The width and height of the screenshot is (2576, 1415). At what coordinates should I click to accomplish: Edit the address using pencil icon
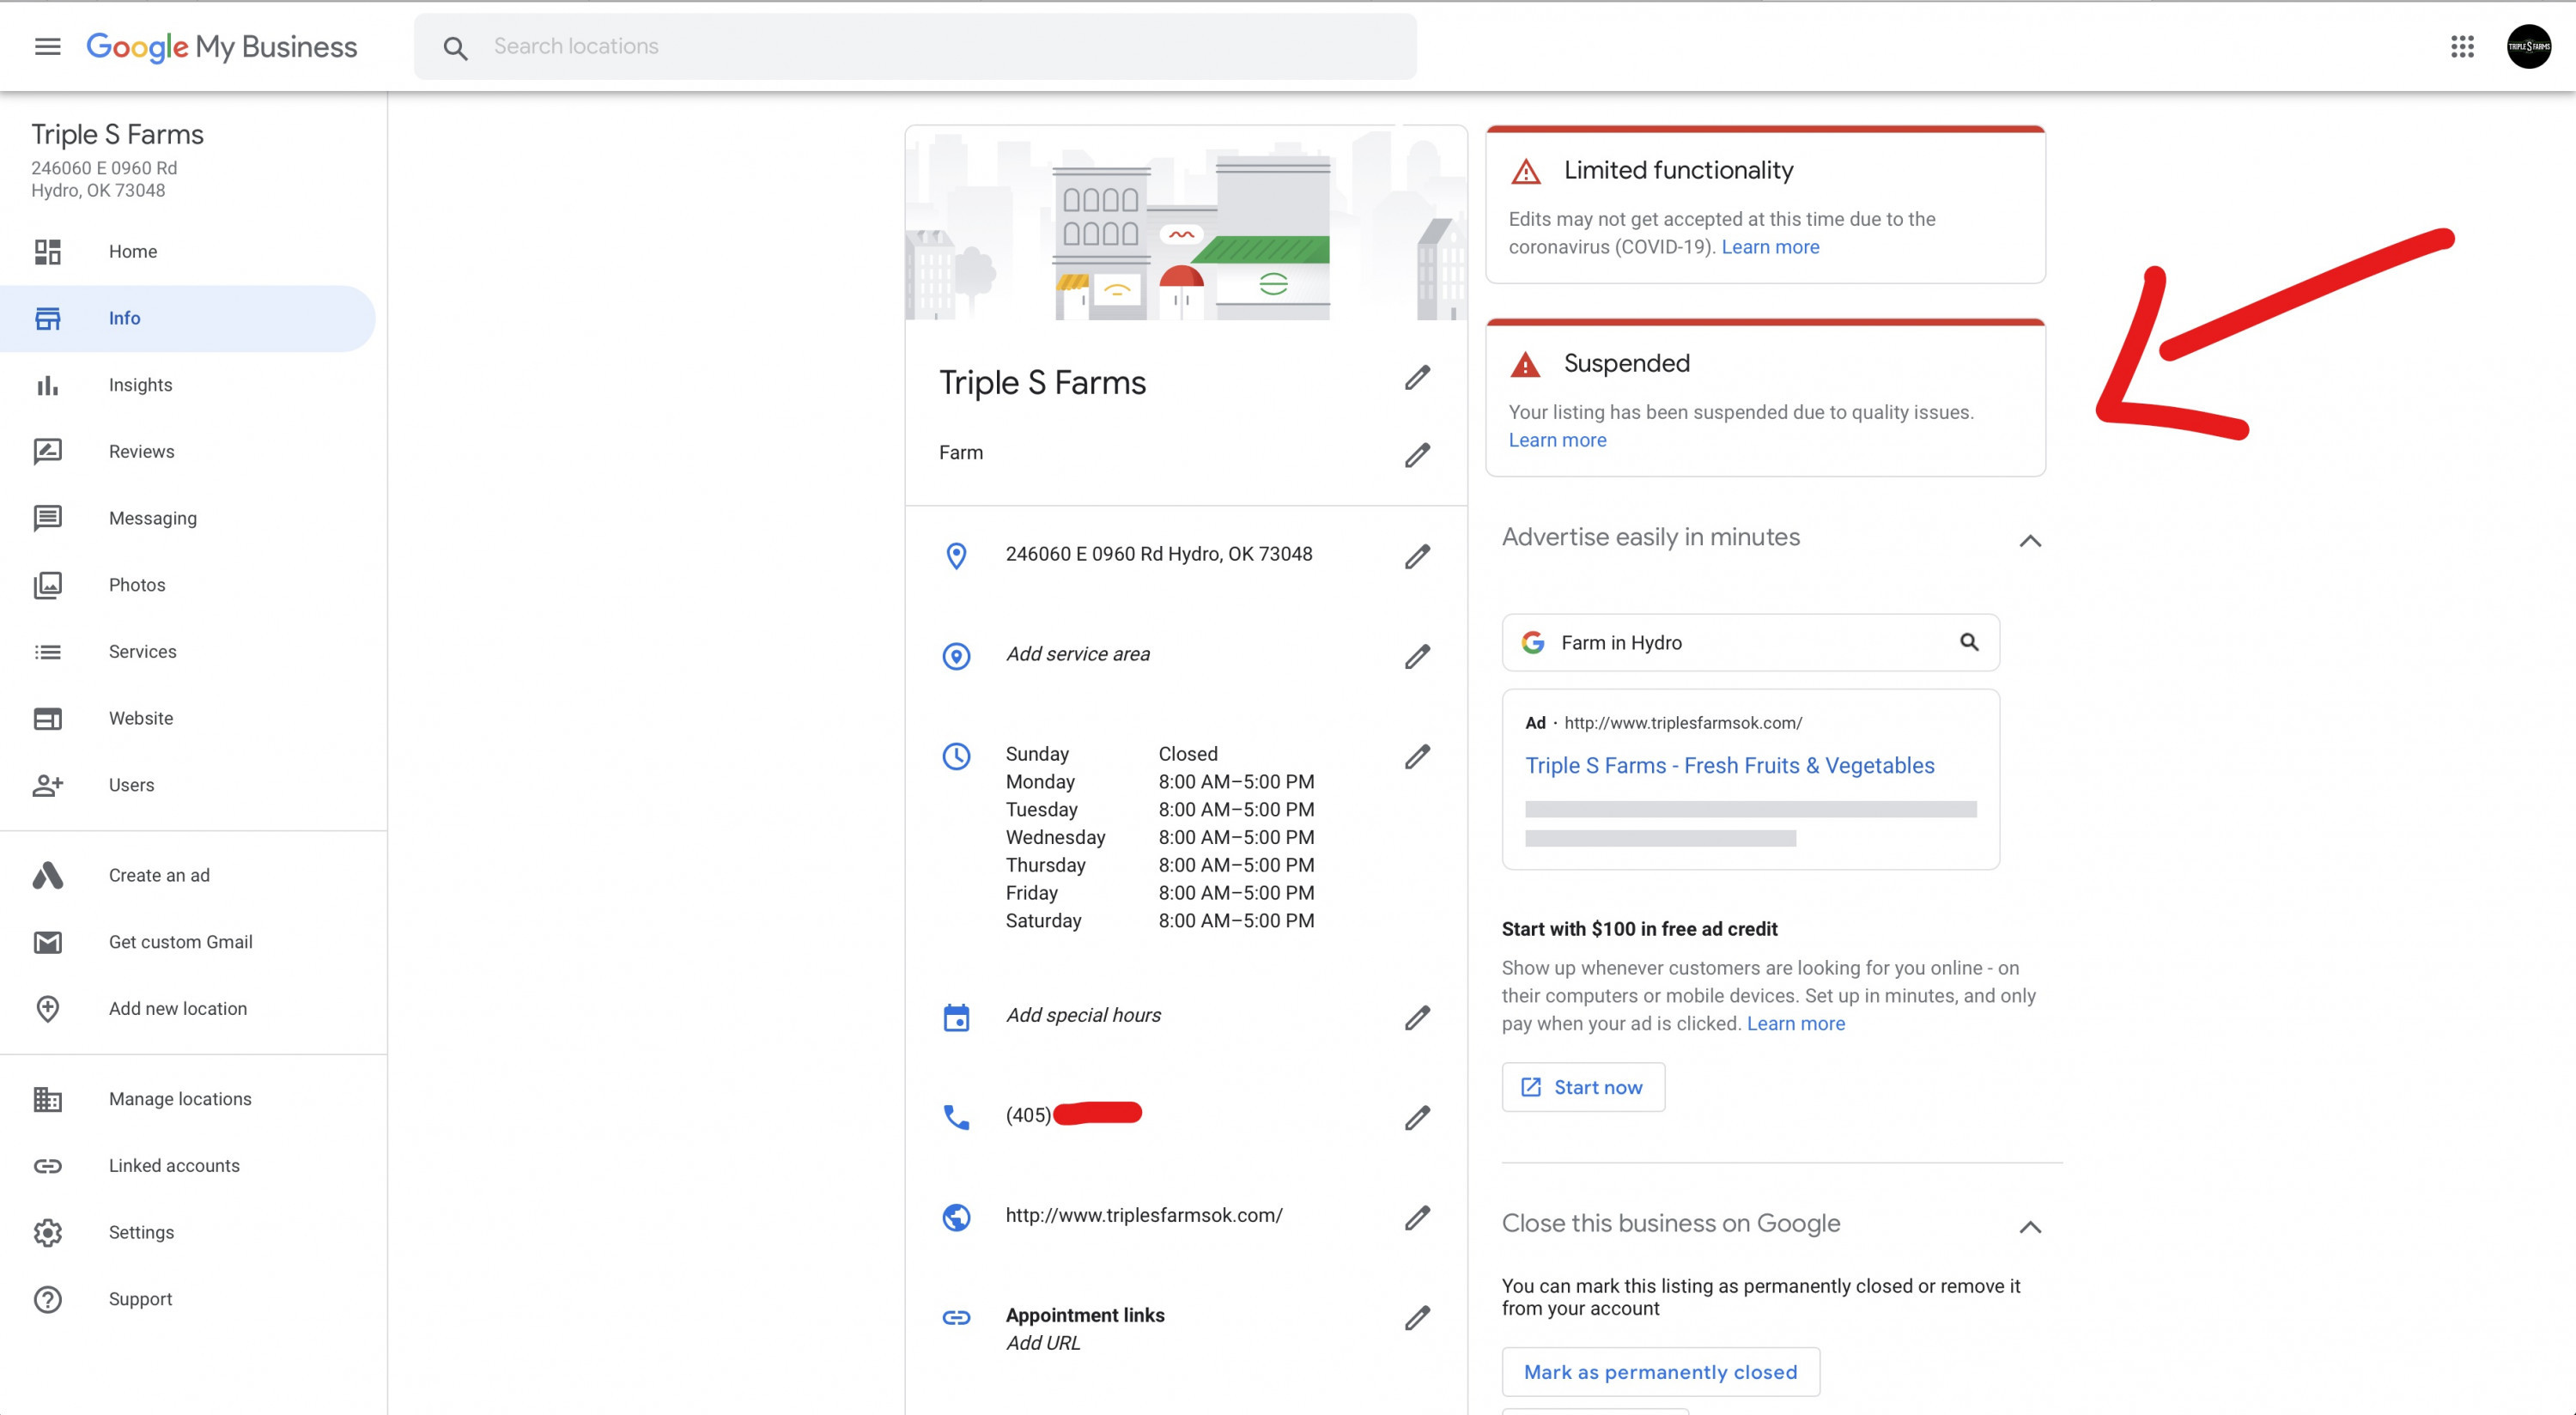1417,556
